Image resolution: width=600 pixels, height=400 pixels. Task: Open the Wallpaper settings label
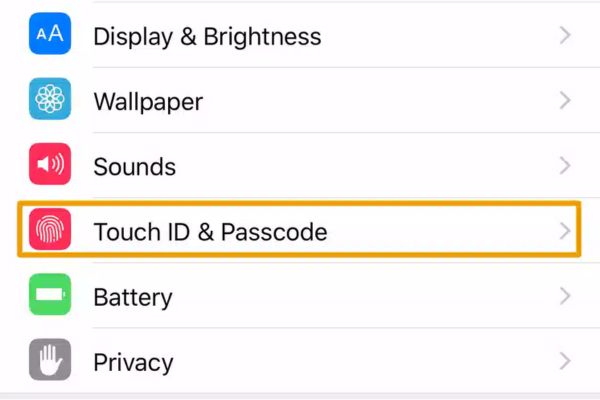pyautogui.click(x=148, y=102)
